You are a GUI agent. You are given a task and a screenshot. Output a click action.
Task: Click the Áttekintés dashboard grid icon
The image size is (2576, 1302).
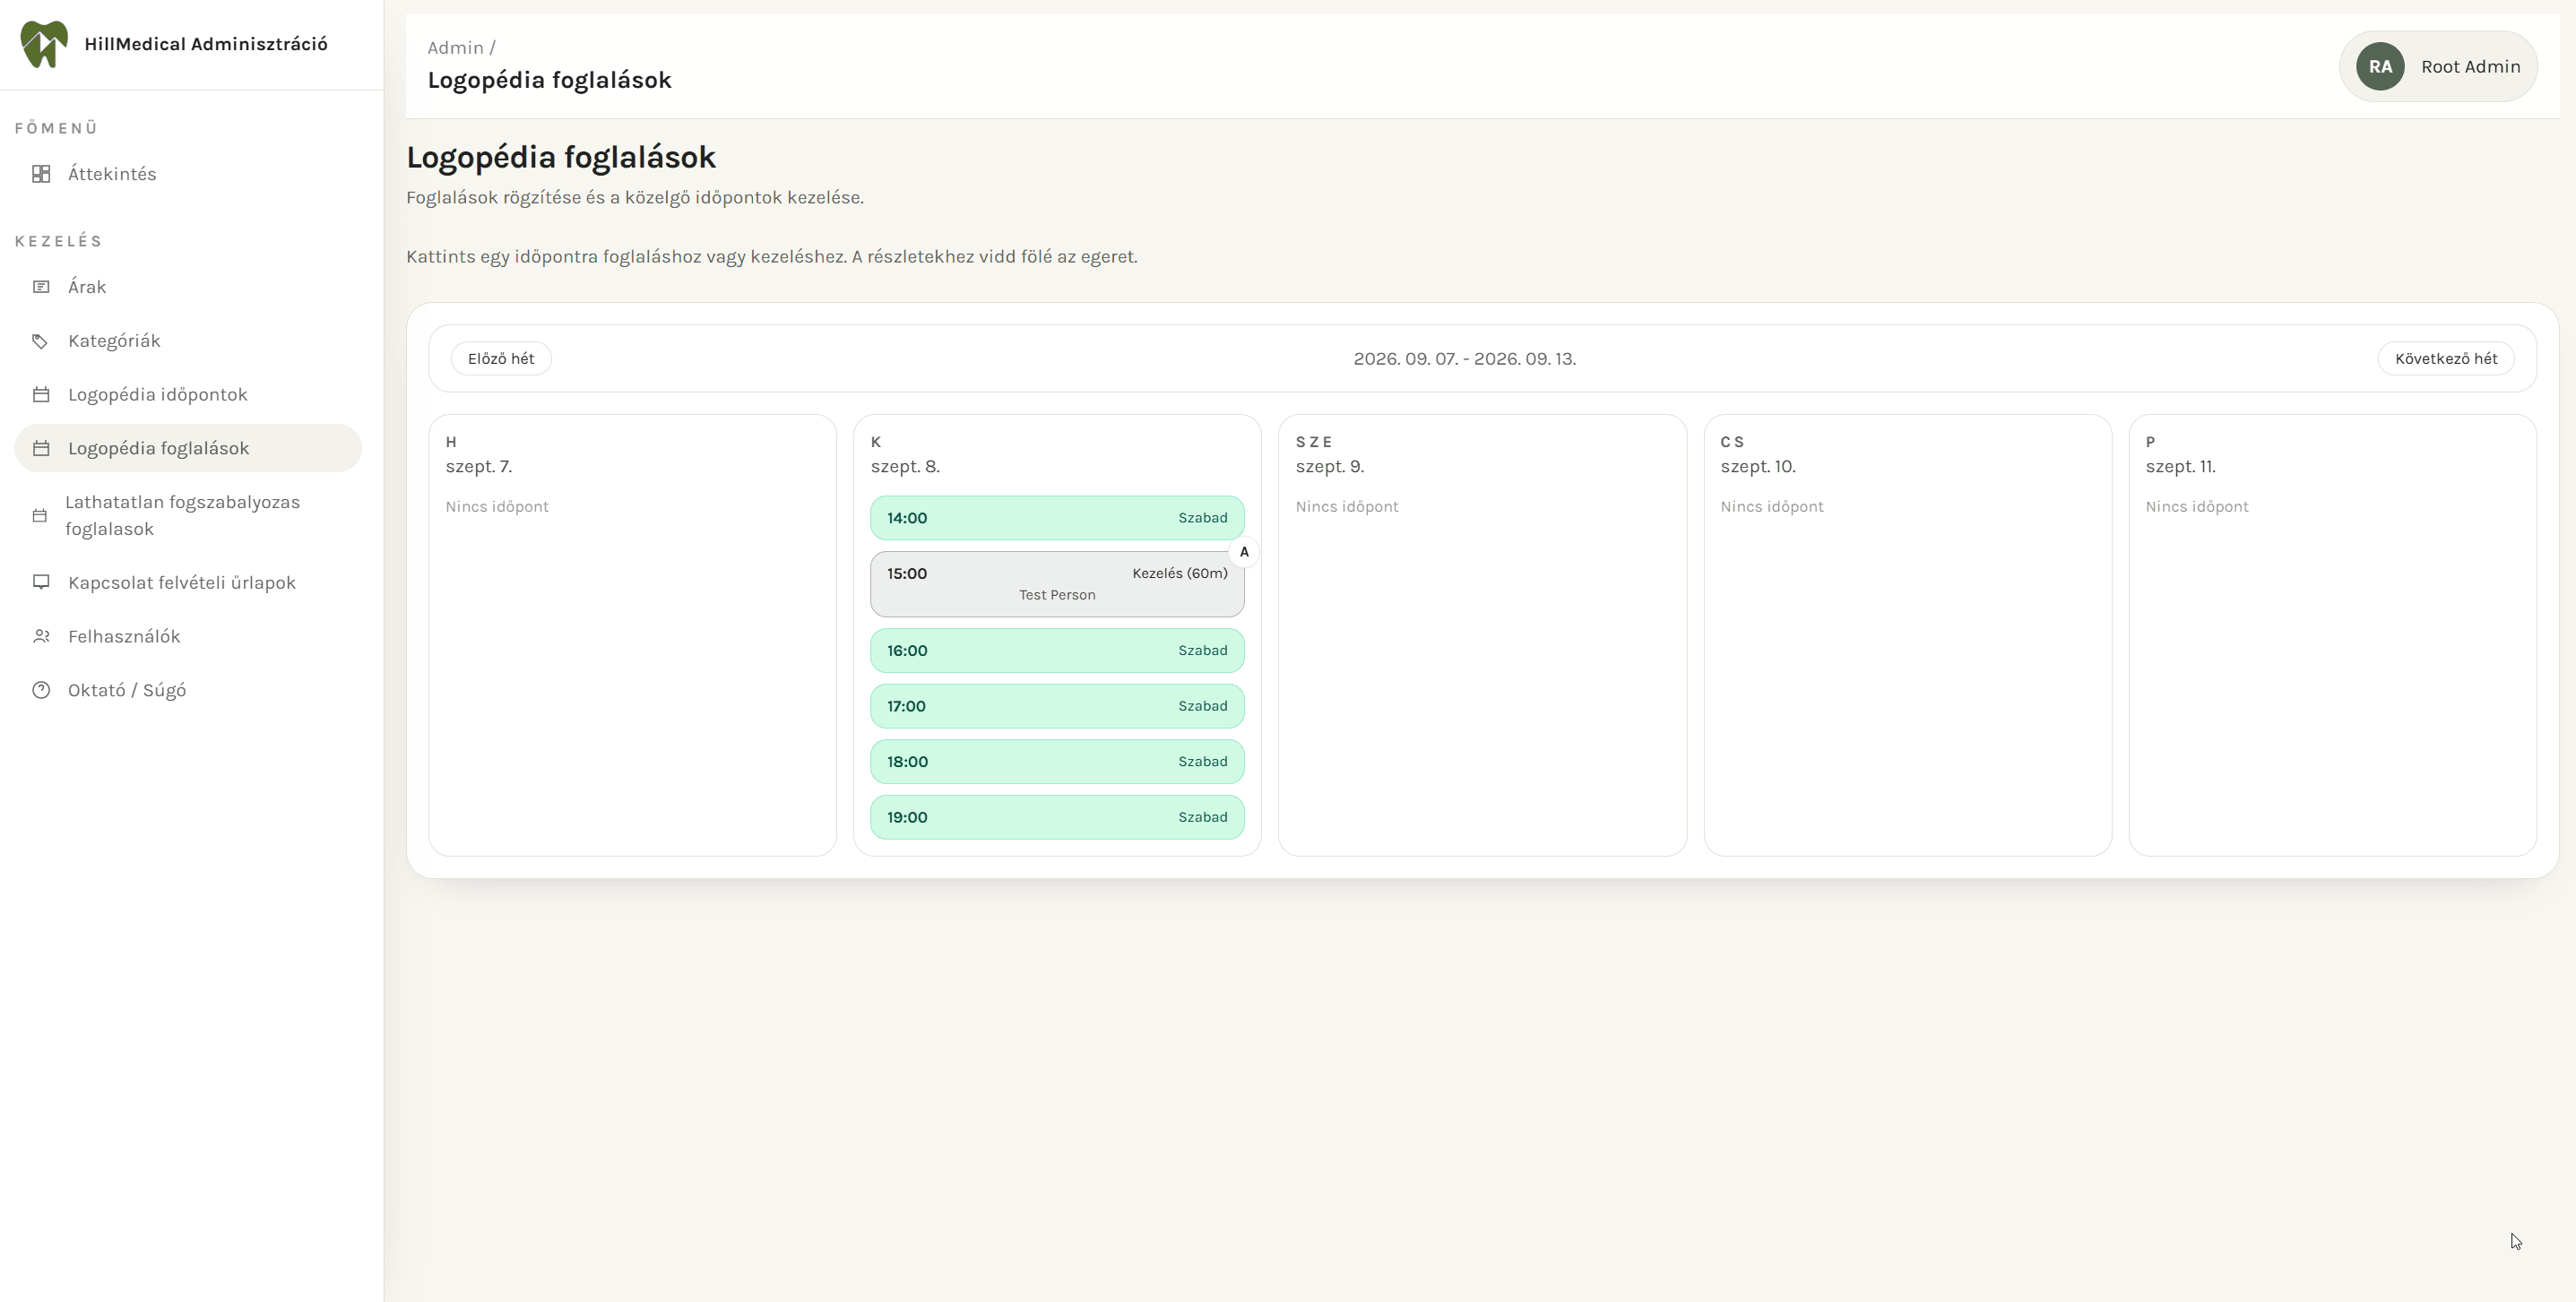coord(41,174)
